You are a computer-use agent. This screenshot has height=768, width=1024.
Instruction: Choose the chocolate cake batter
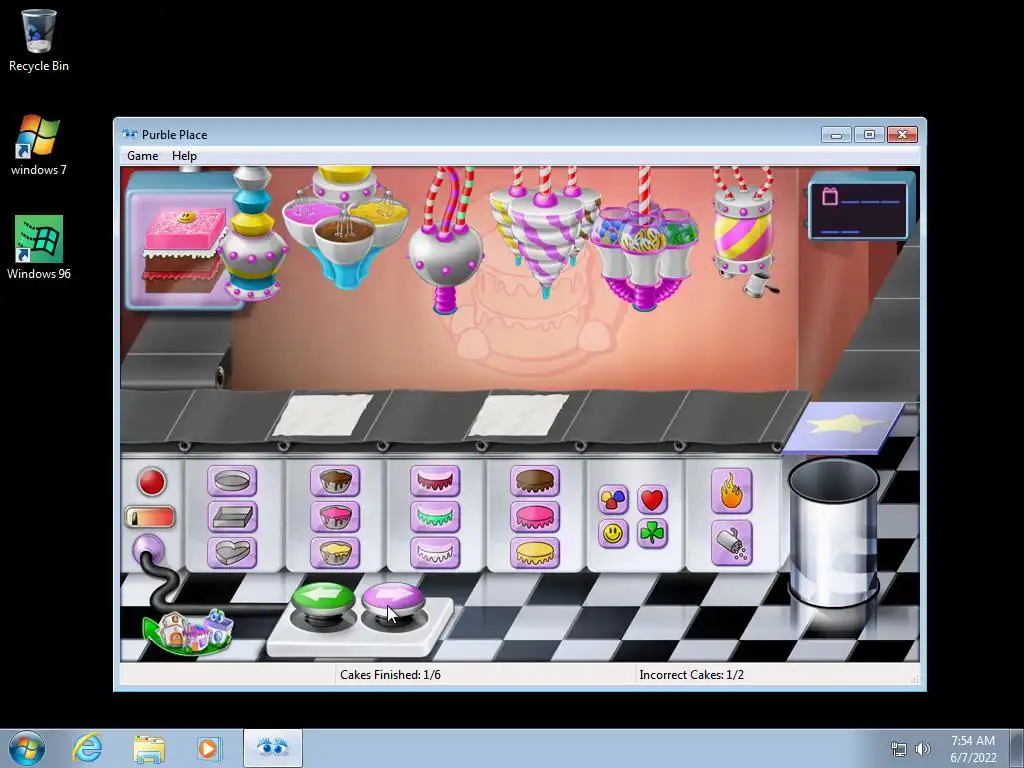[335, 481]
